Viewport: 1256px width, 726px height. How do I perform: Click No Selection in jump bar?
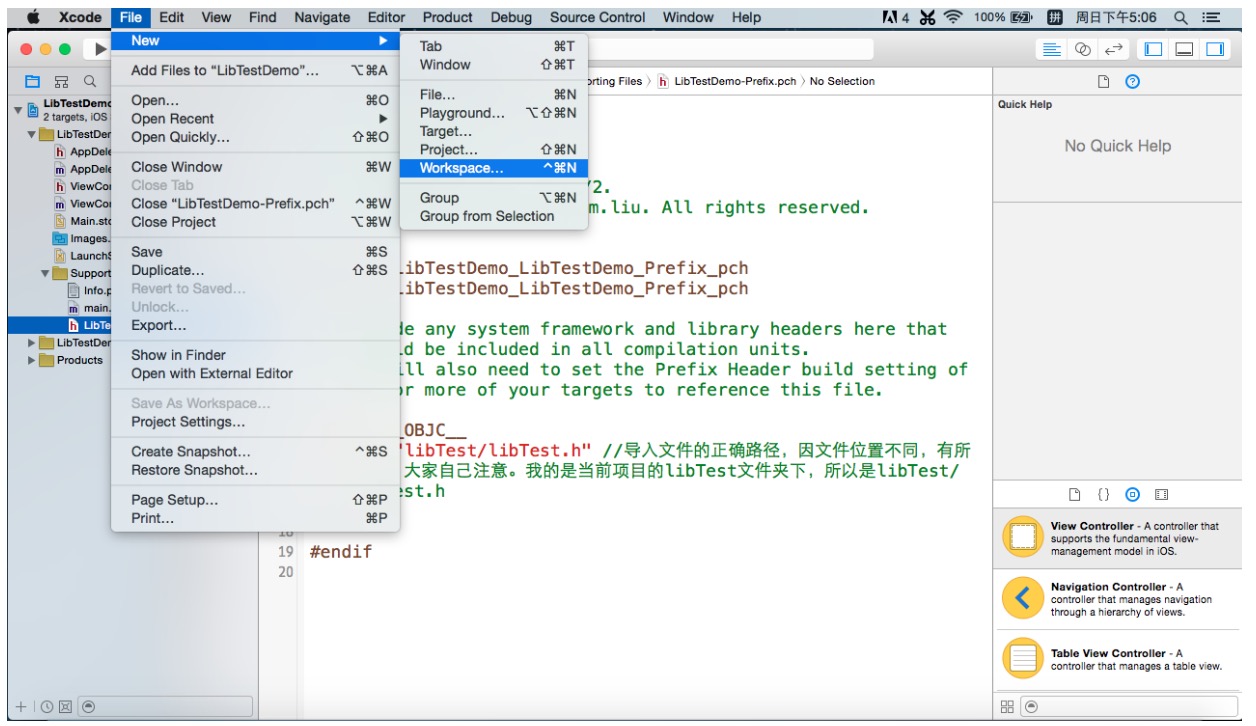pyautogui.click(x=842, y=81)
